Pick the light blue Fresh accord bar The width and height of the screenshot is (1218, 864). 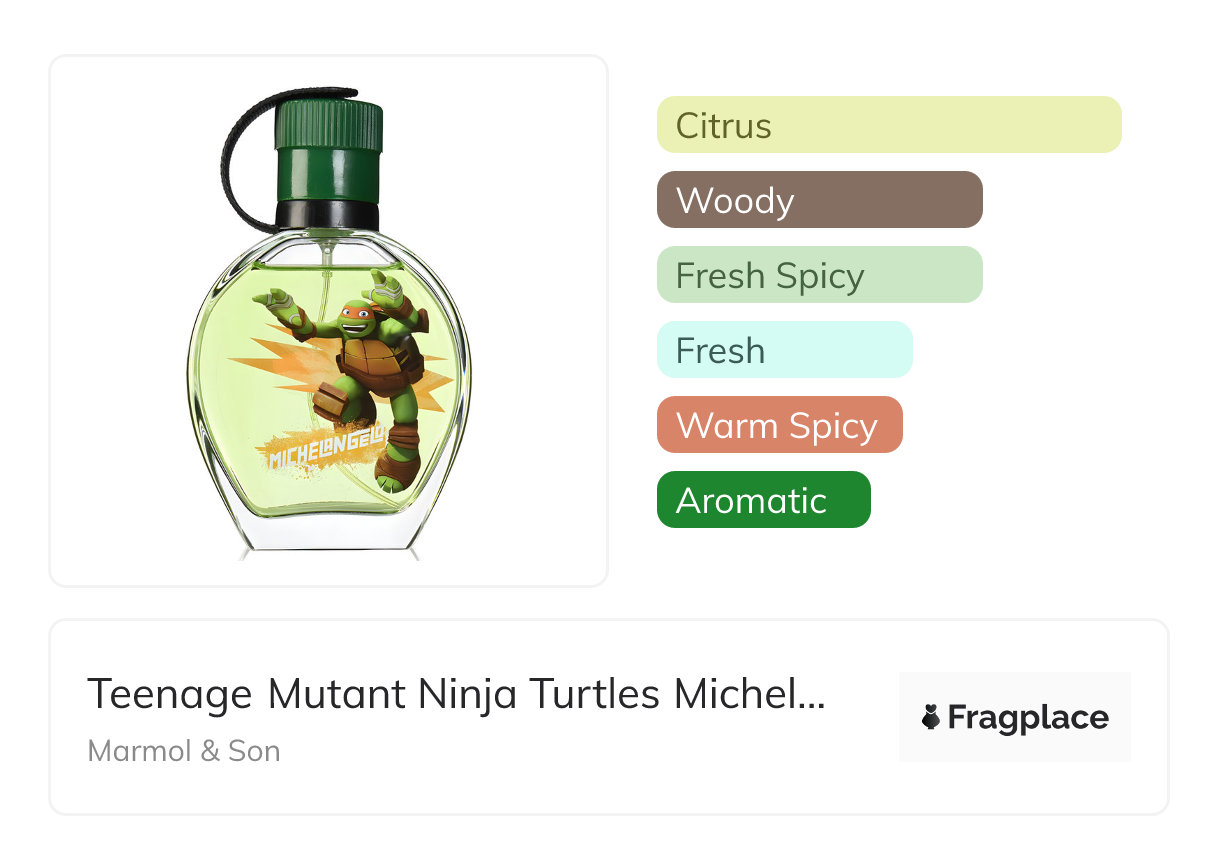(x=784, y=350)
